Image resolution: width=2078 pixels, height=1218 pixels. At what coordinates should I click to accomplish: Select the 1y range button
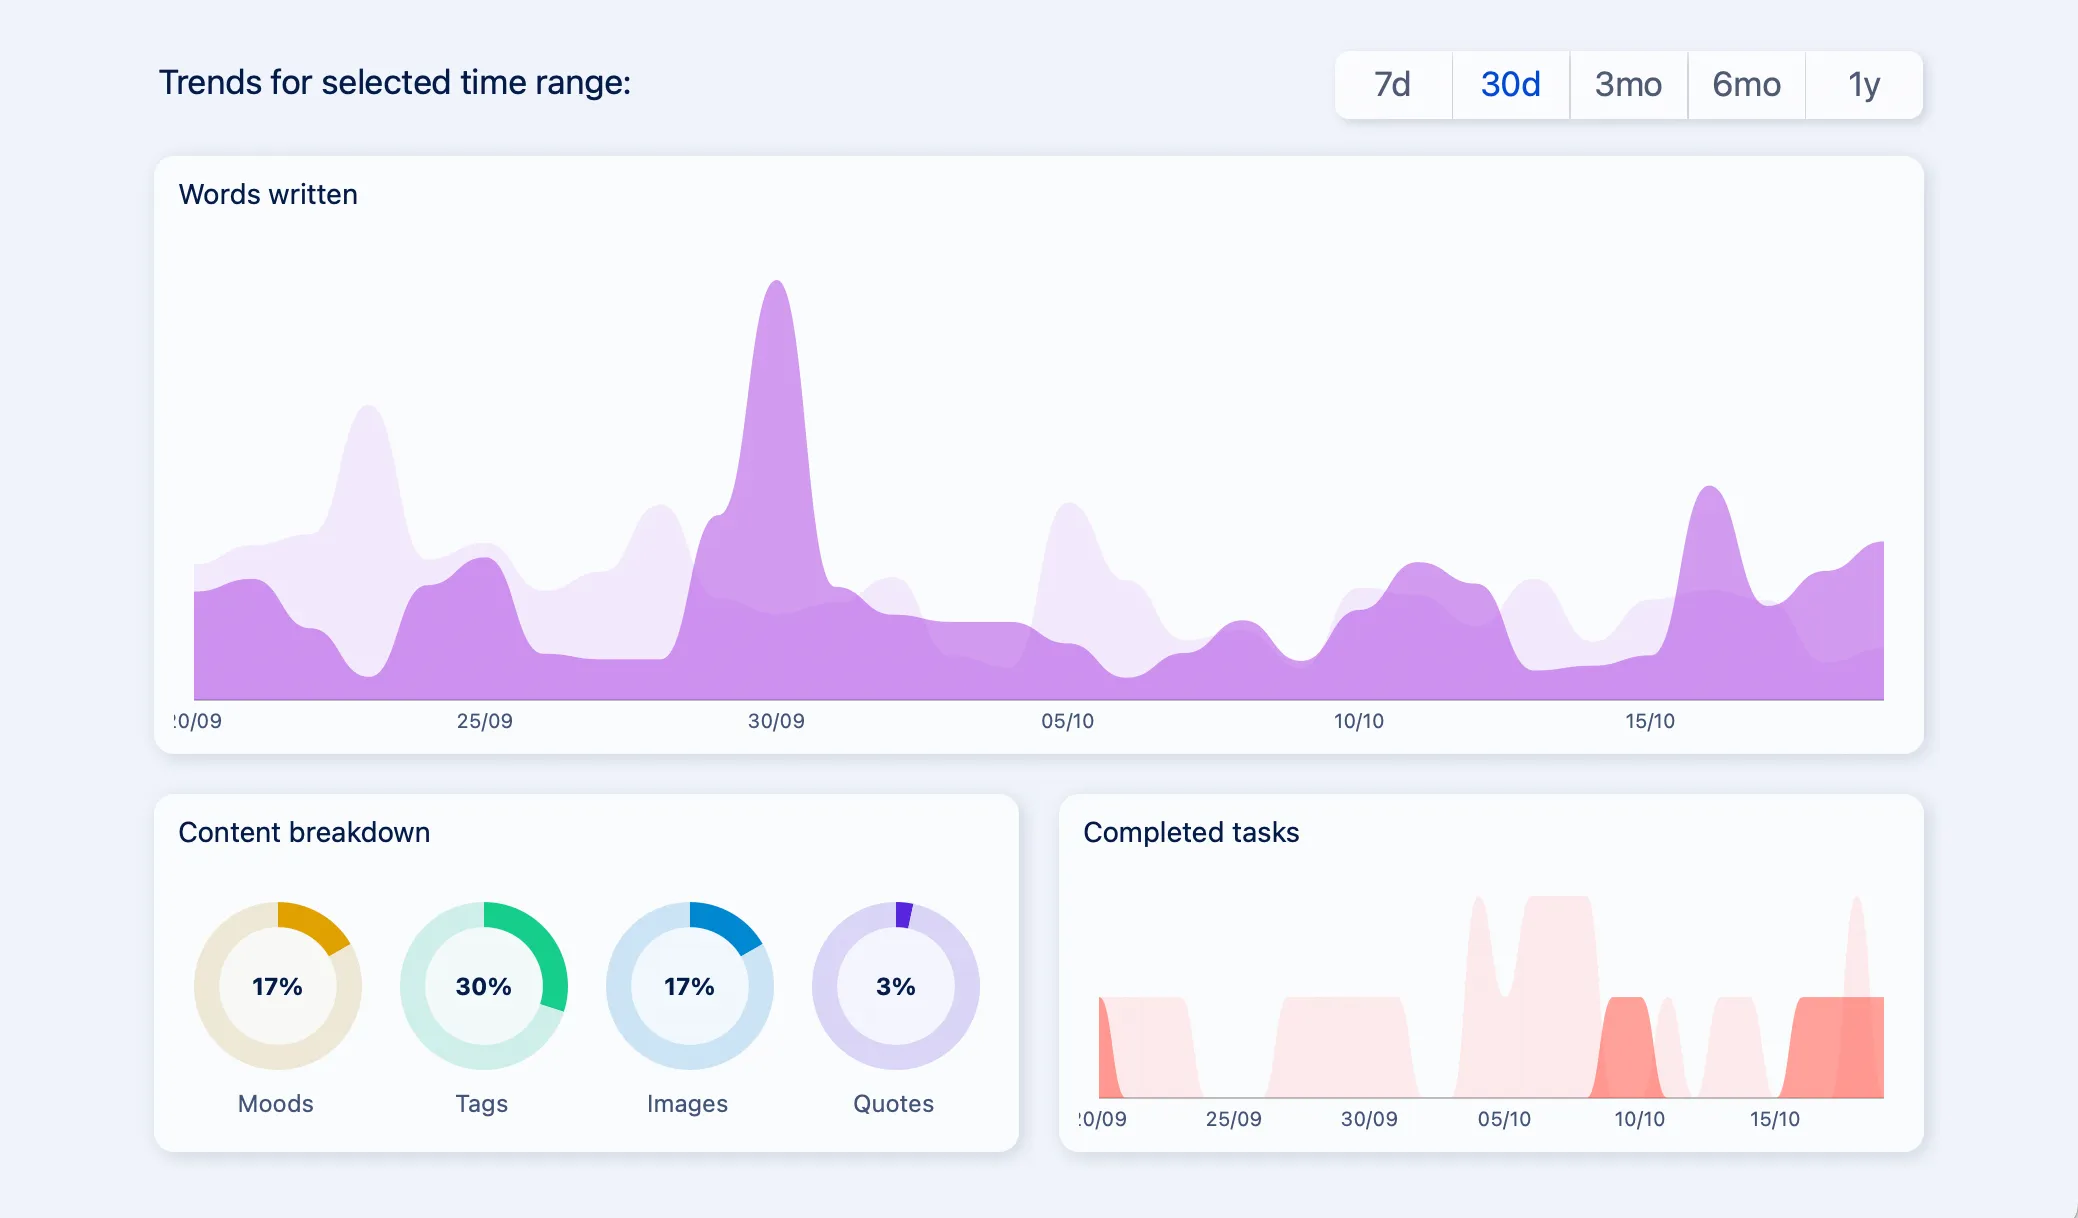1864,85
